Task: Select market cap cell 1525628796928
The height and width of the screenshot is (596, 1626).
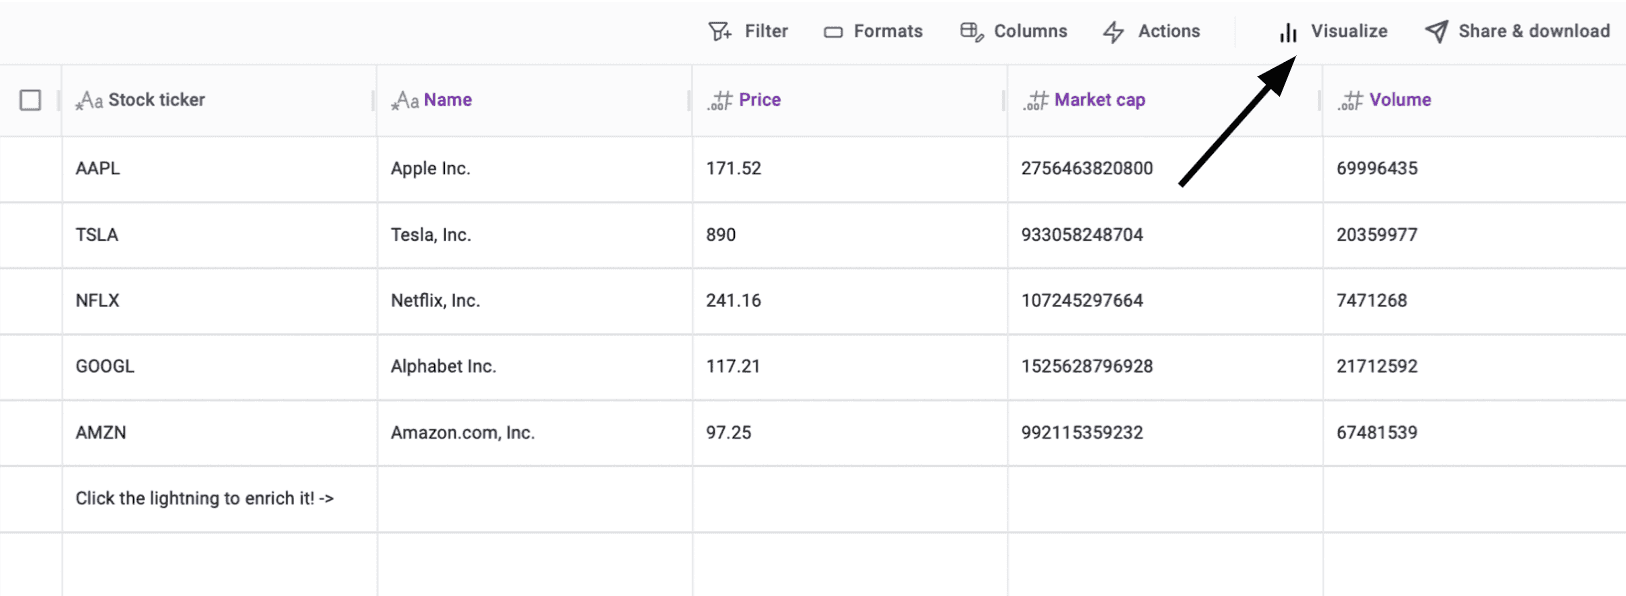Action: 1165,367
